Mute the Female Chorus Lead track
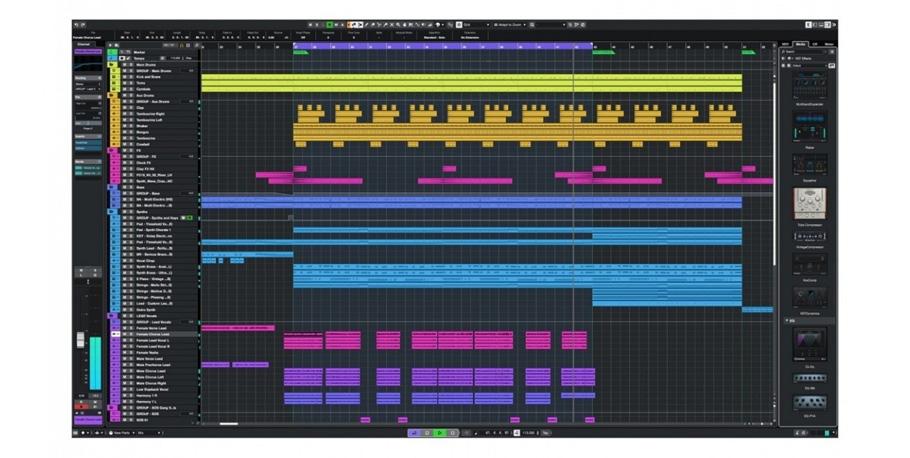The image size is (910, 458). 123,334
